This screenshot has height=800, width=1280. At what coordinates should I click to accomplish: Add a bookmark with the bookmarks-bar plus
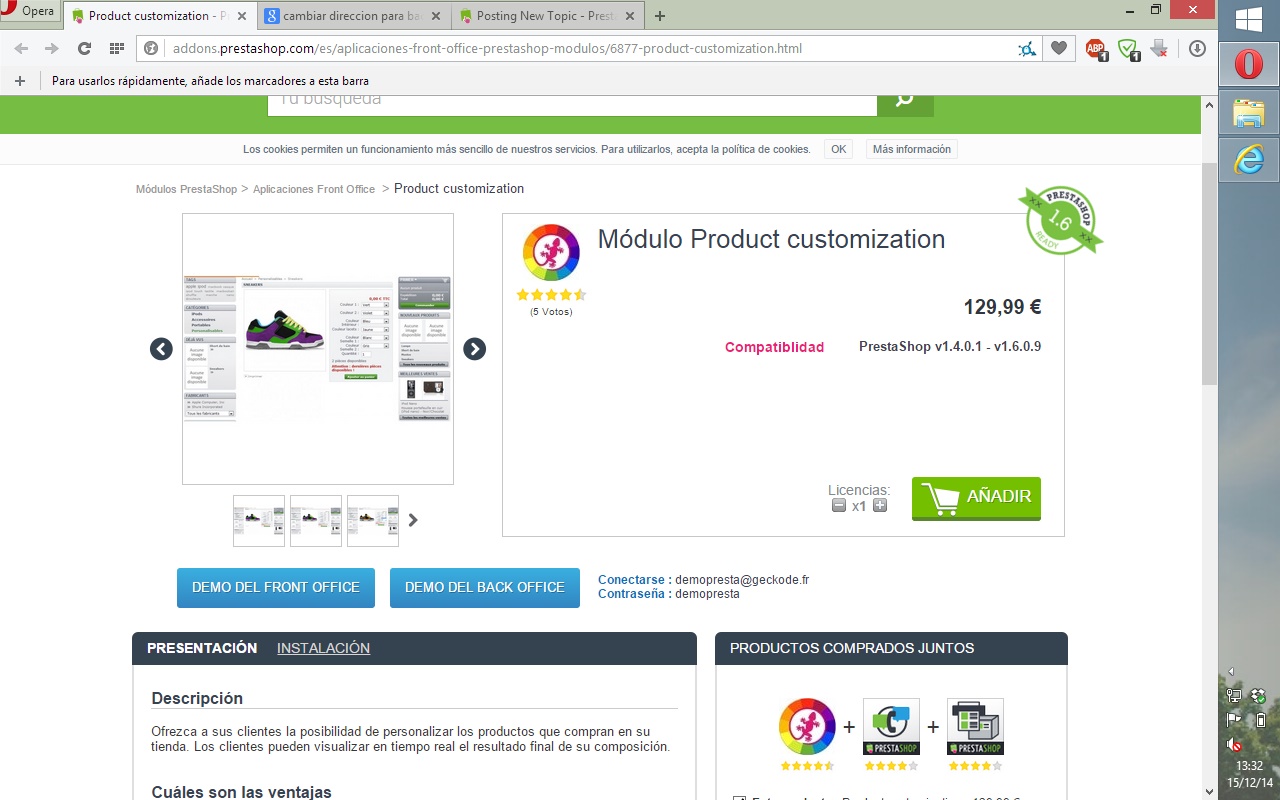click(x=19, y=81)
